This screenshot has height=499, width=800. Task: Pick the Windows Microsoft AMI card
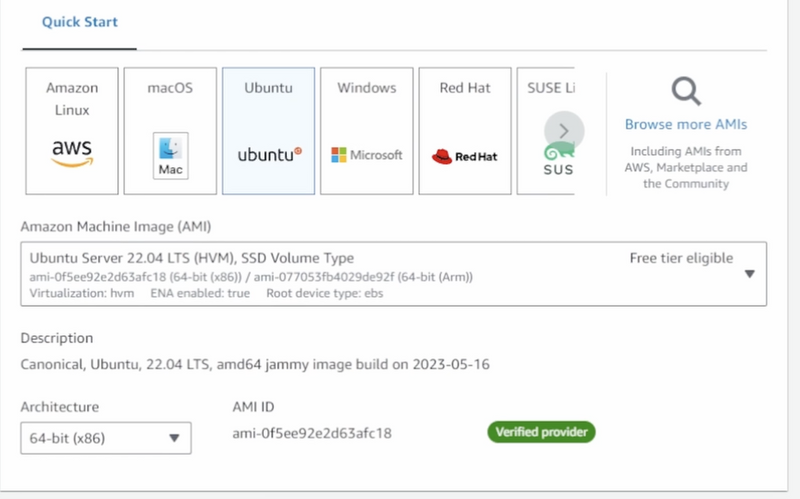(x=367, y=131)
